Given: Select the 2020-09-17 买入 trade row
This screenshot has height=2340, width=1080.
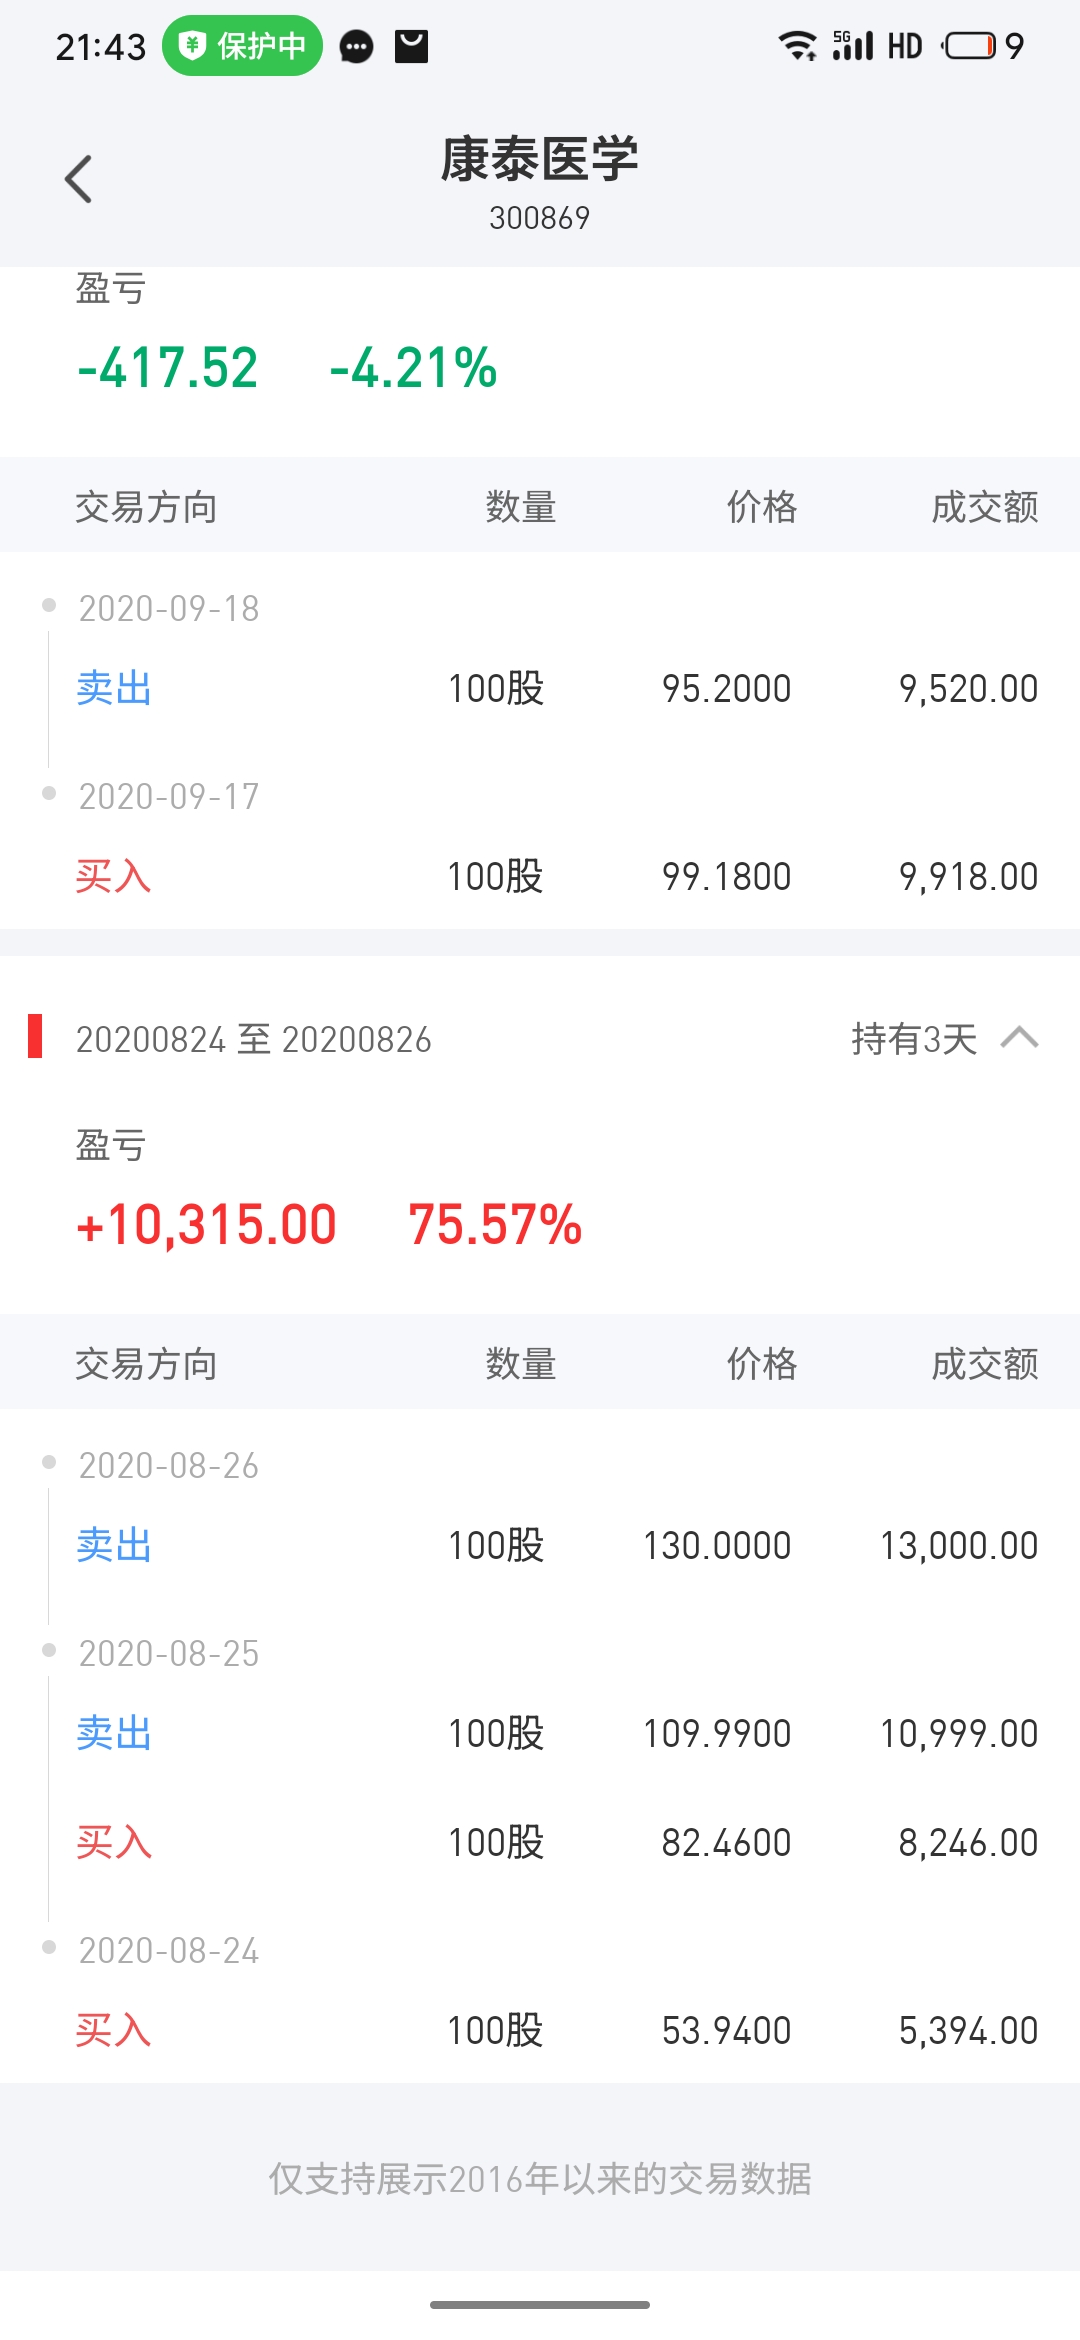Looking at the screenshot, I should click(540, 877).
